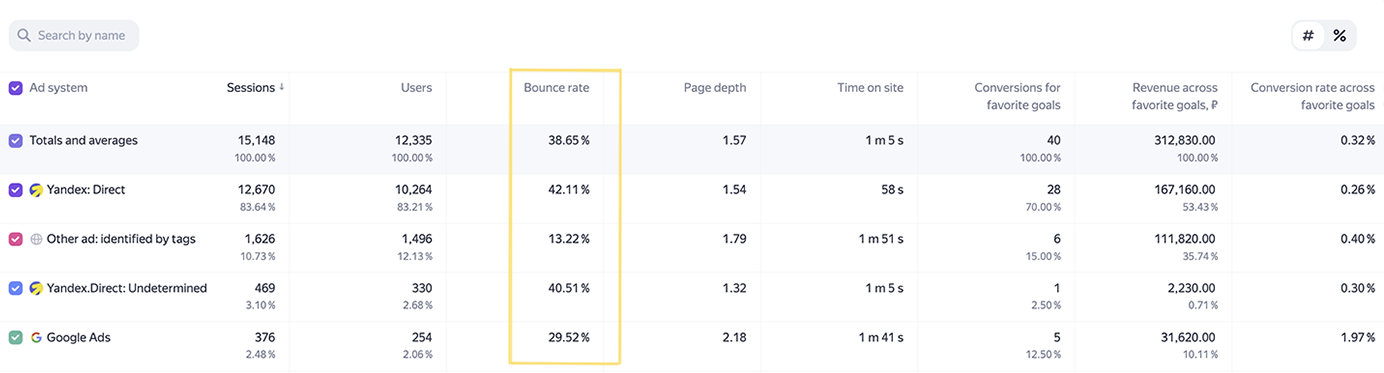Uncheck the Yandex: Direct row checkbox
Viewport: 1384px width, 373px height.
point(15,190)
